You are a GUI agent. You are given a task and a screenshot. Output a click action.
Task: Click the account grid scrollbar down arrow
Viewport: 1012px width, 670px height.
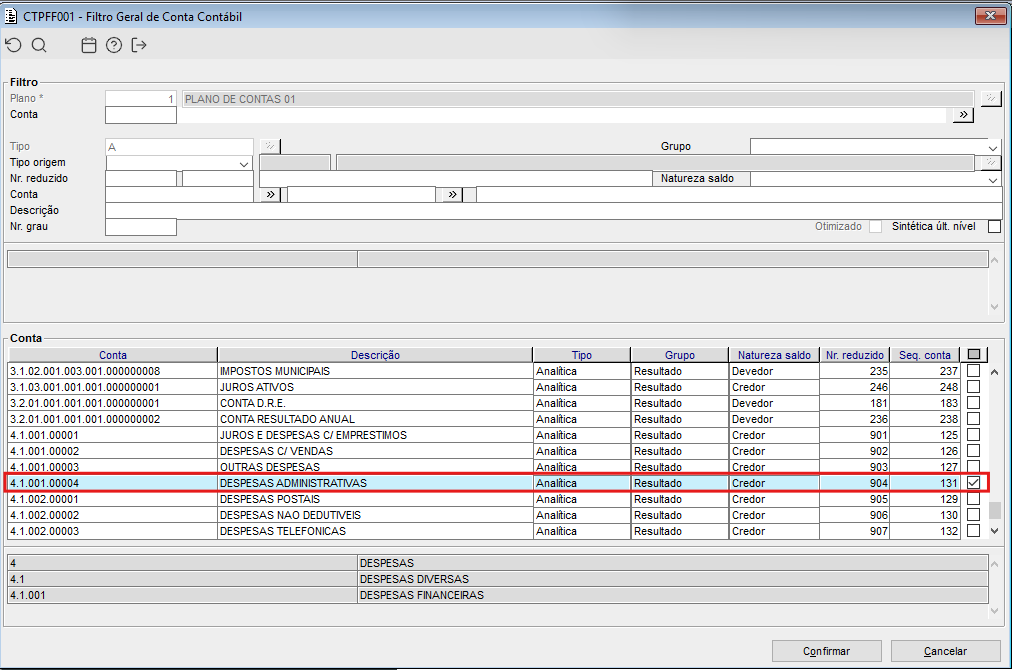coord(995,531)
